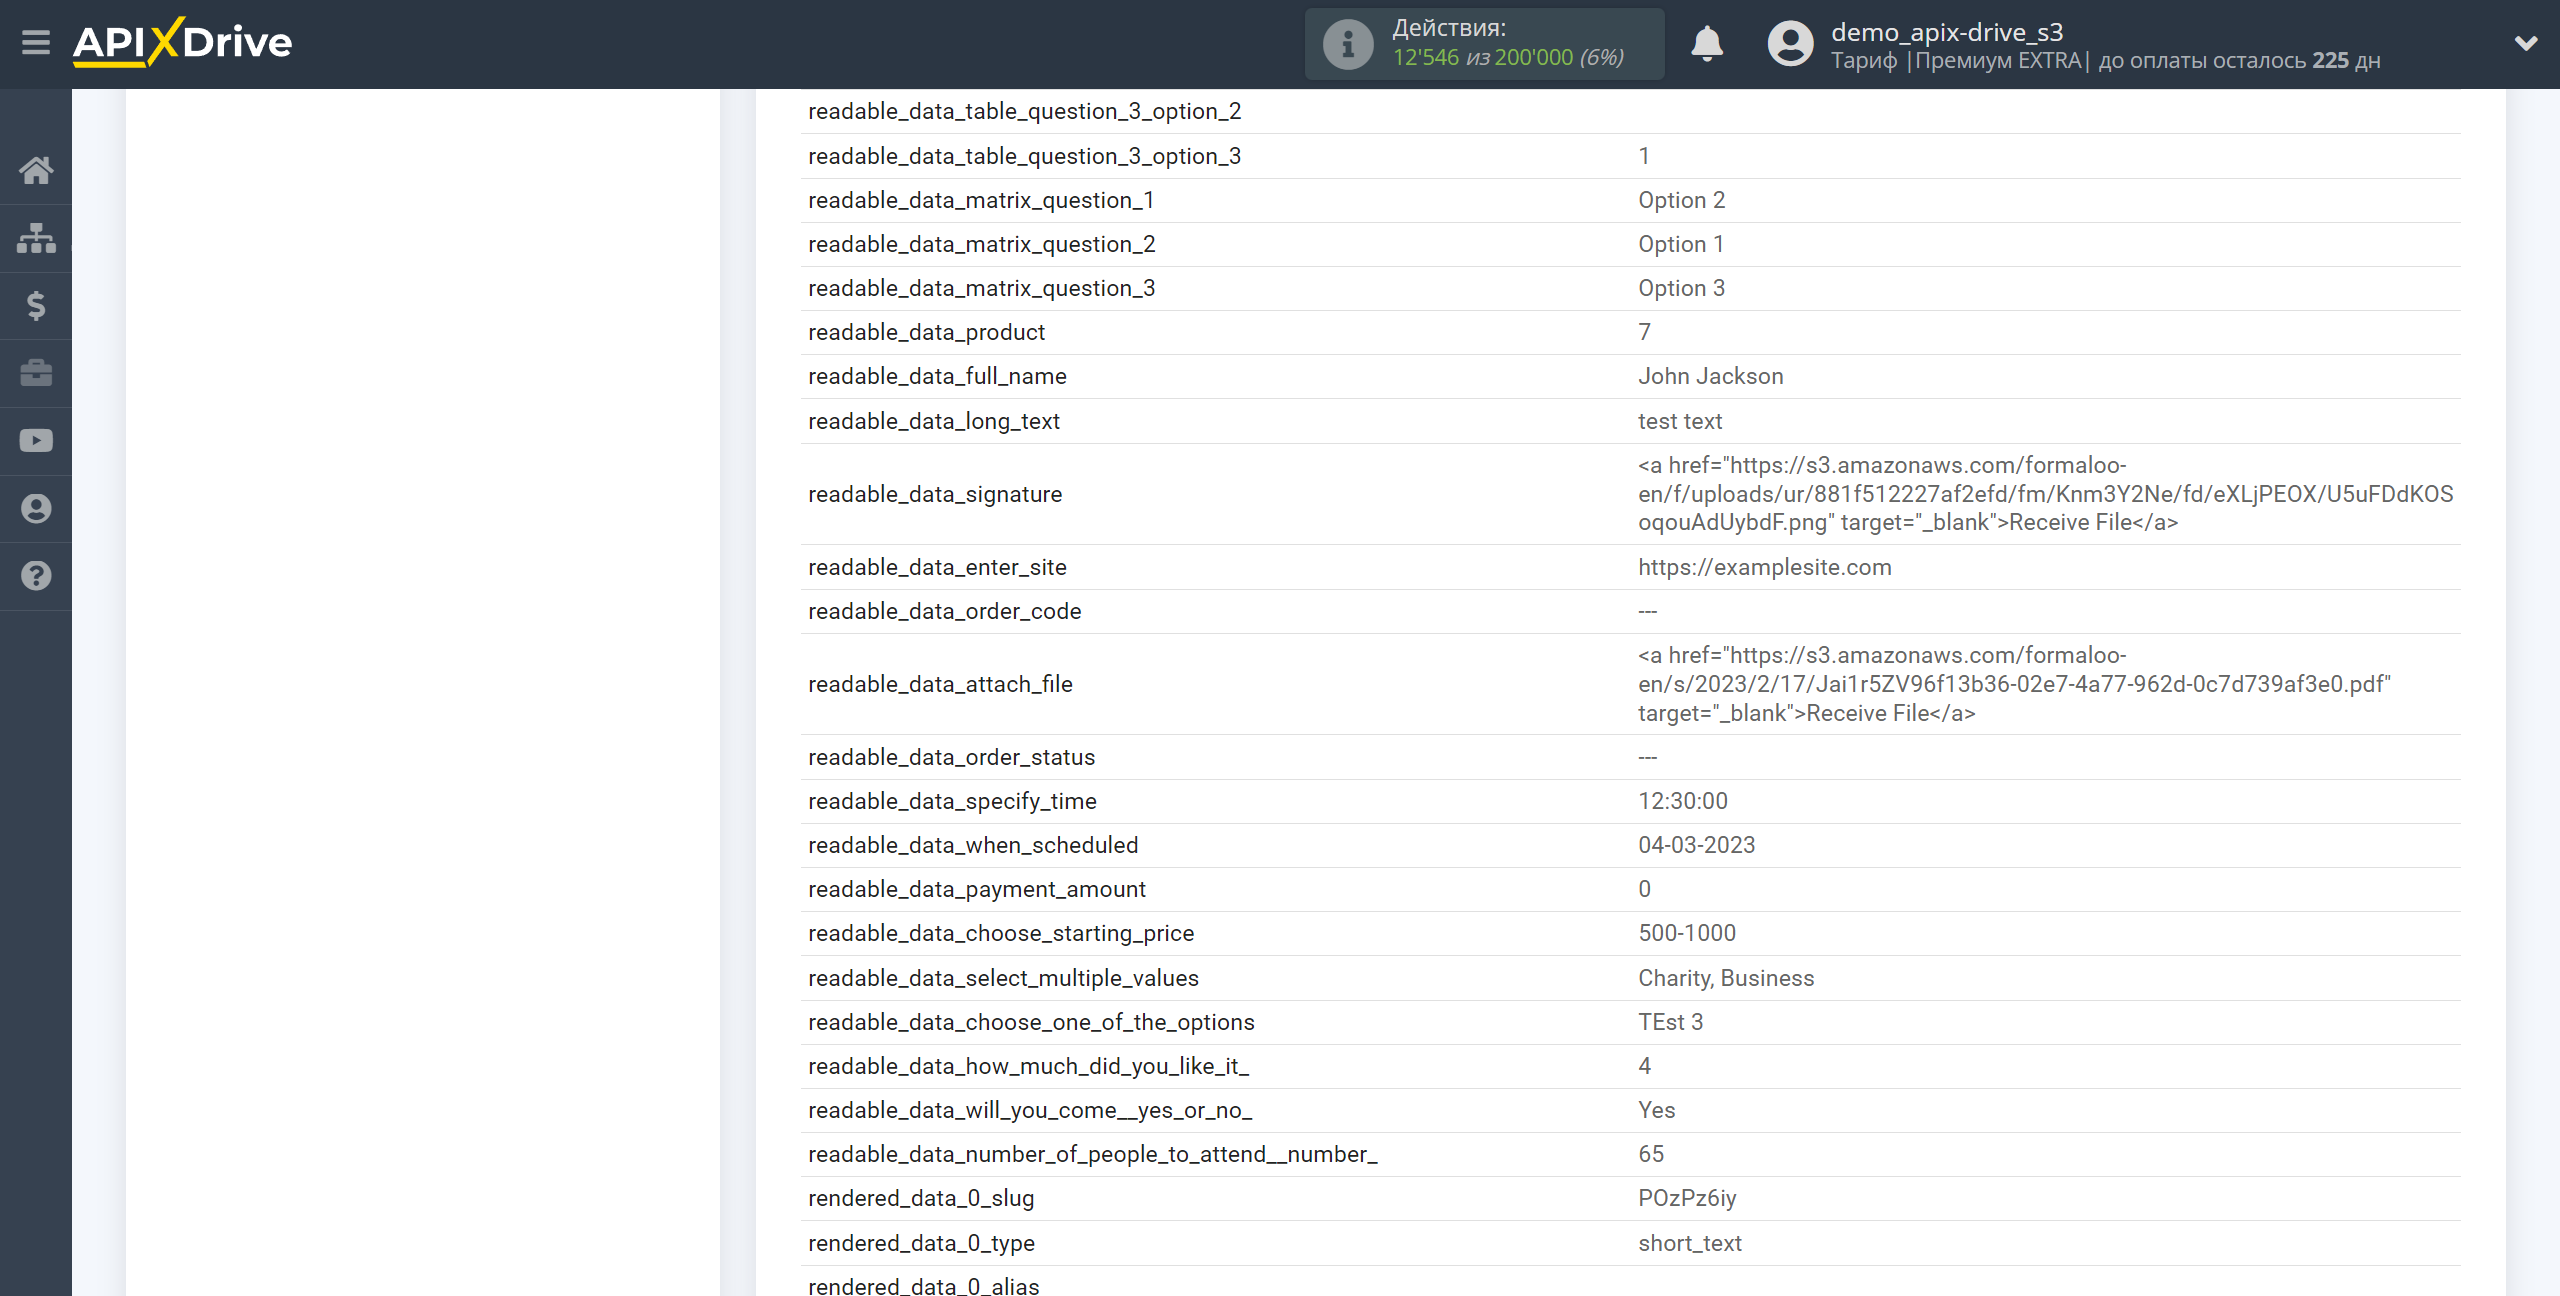The height and width of the screenshot is (1296, 2560).
Task: Select the 'John Jackson' value
Action: click(x=1710, y=376)
